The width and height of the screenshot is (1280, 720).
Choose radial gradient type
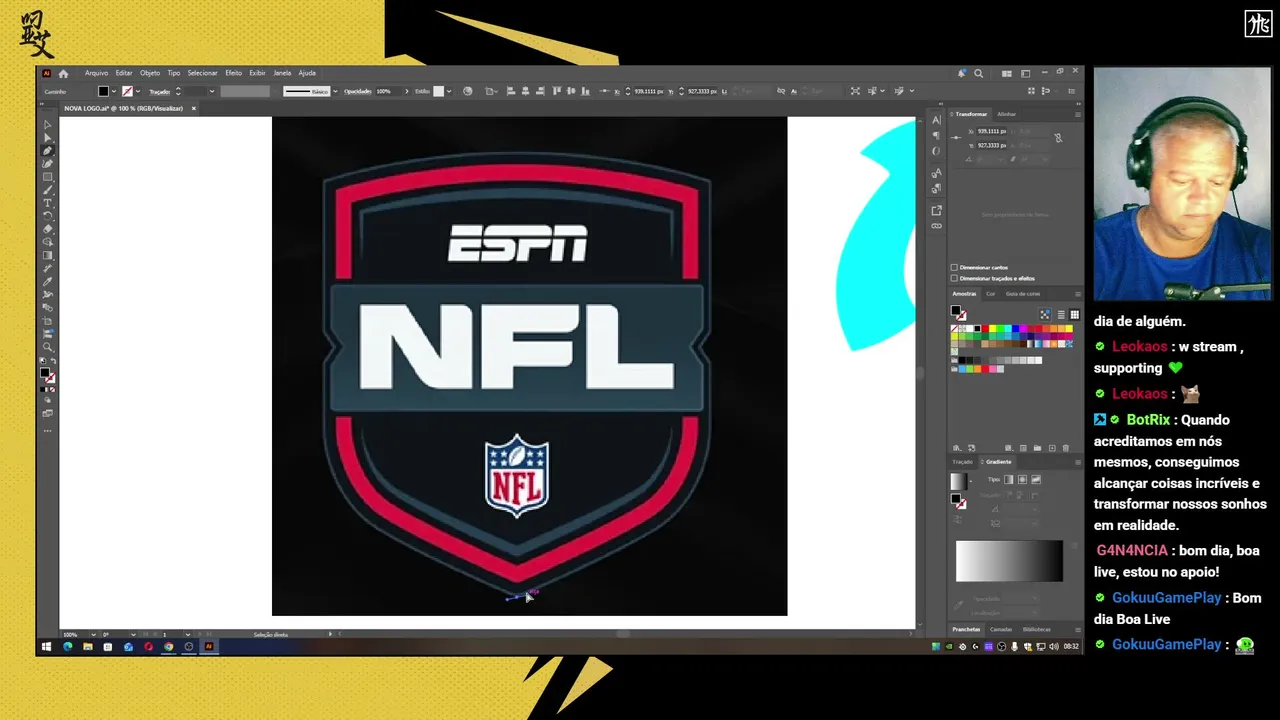tap(1022, 479)
